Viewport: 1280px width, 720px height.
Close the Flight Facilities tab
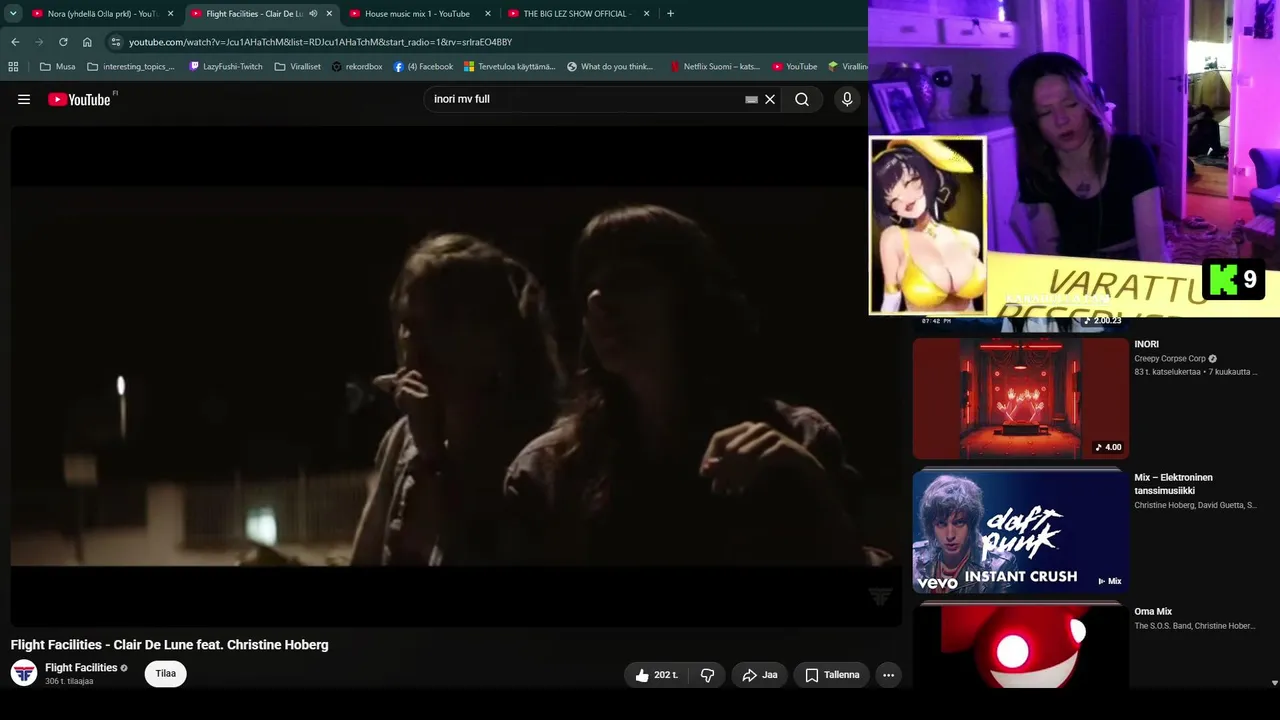(329, 14)
